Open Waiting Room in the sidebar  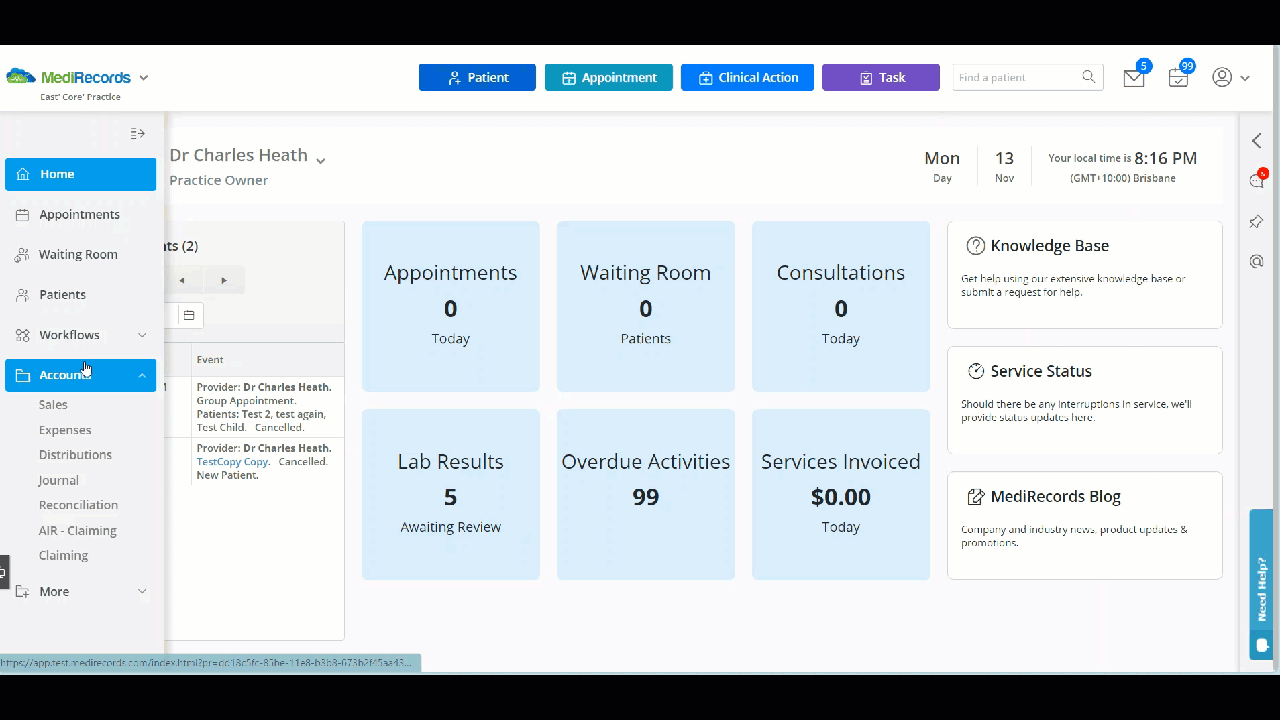click(80, 254)
